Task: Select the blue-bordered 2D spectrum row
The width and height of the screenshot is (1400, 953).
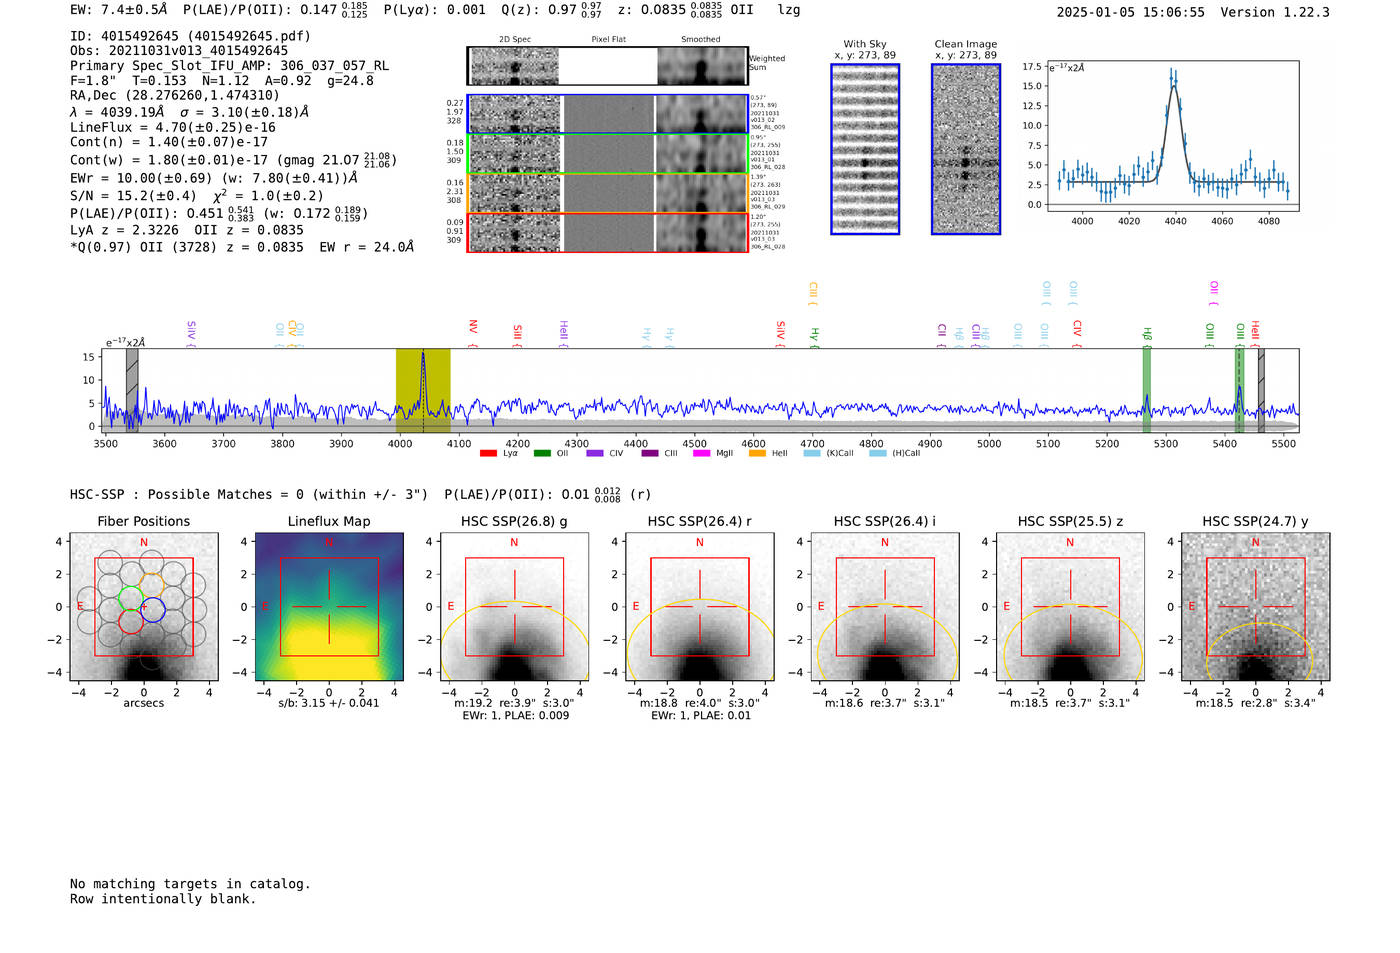Action: 608,114
